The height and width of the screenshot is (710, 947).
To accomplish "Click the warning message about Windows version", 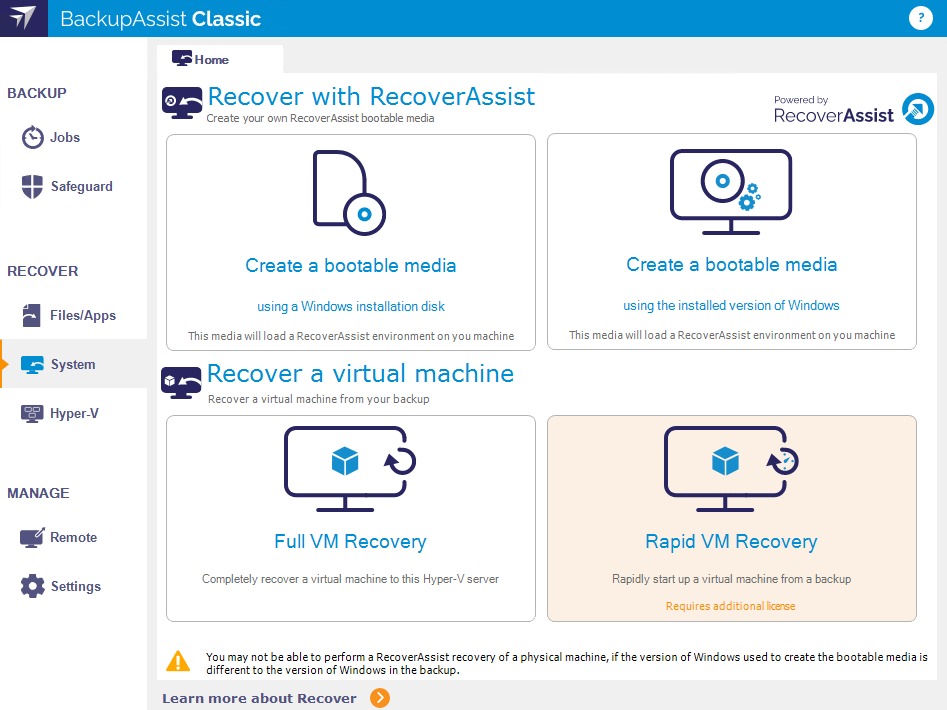I will pyautogui.click(x=567, y=664).
